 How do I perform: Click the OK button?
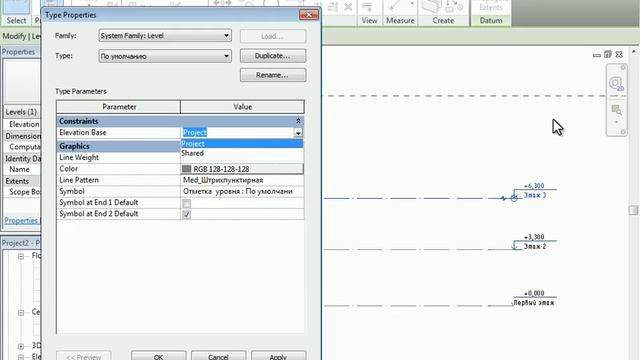(158, 356)
